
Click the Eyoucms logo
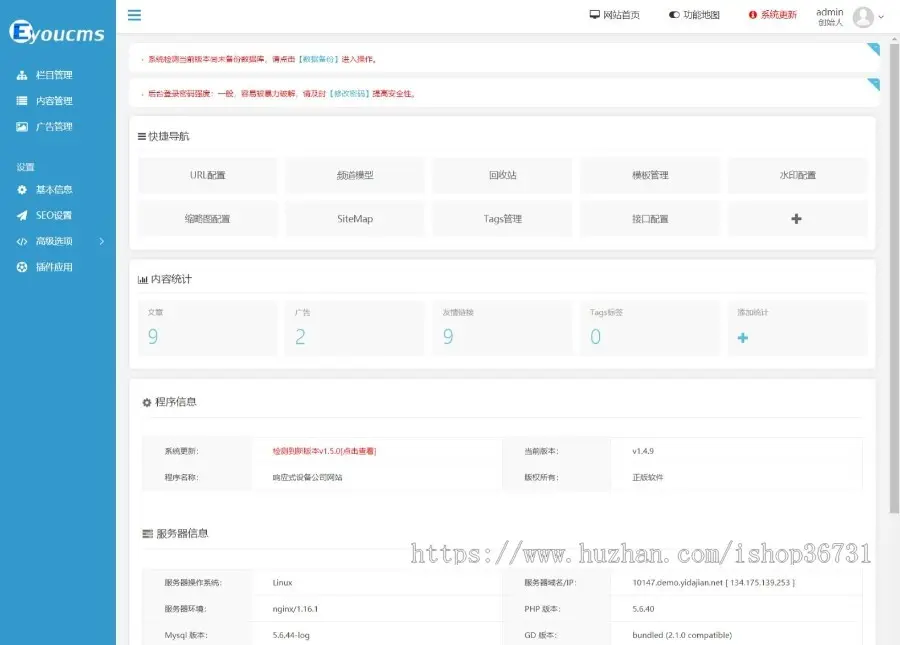point(57,34)
